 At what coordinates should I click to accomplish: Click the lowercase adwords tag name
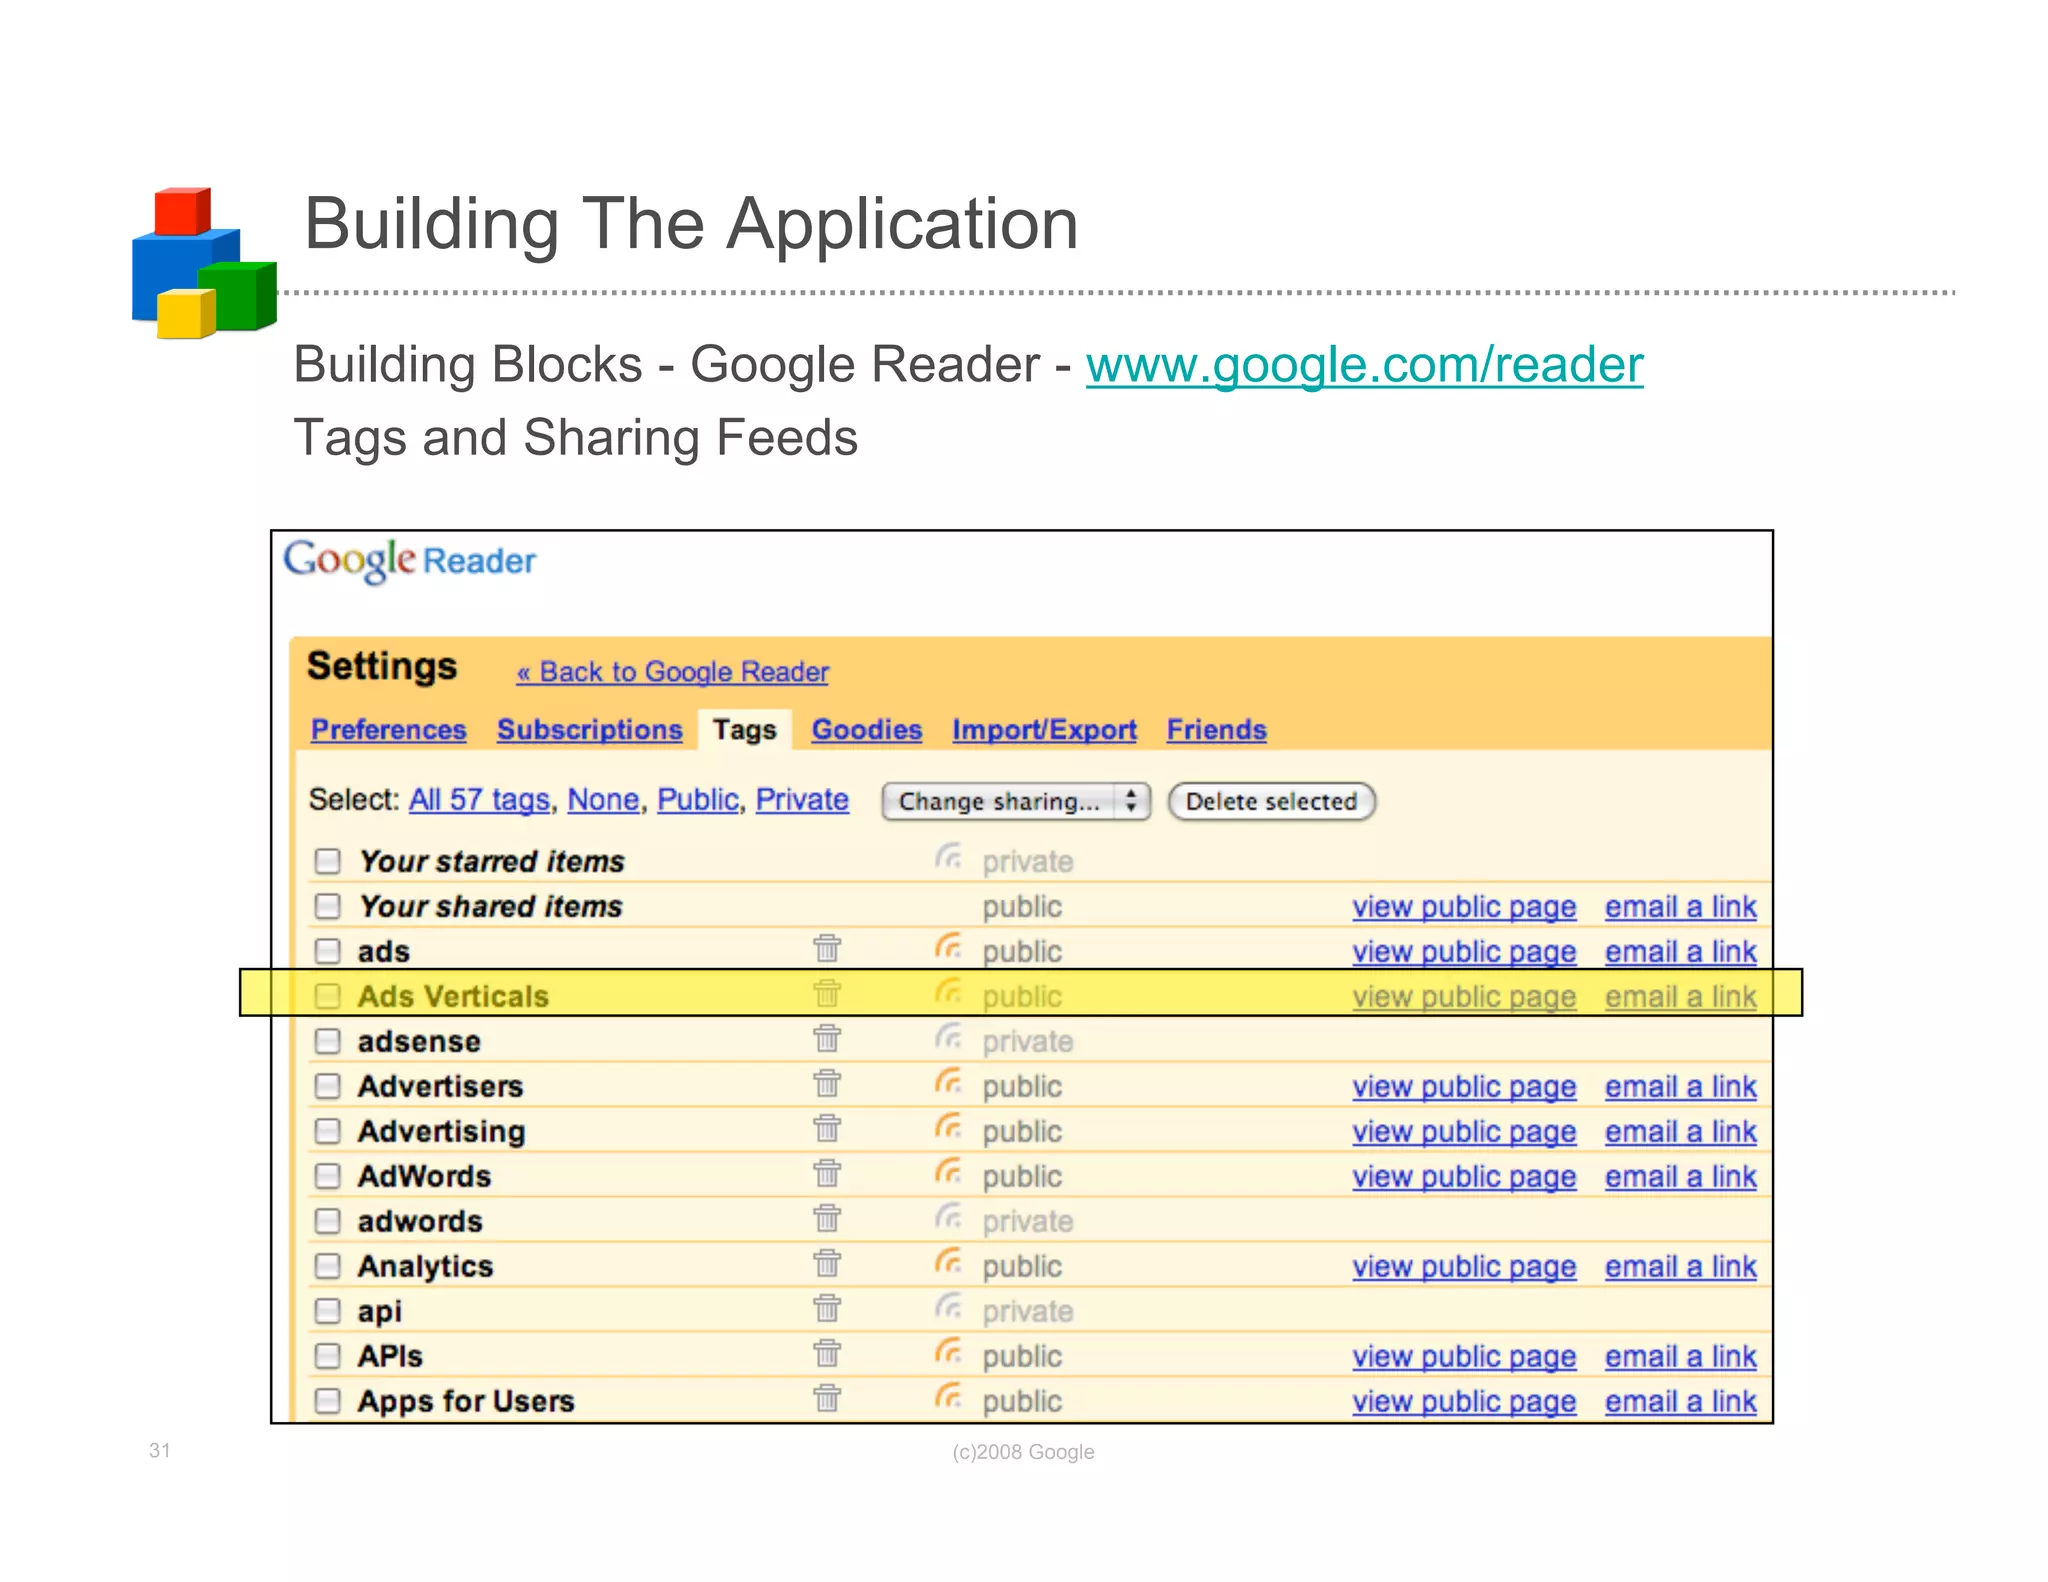coord(420,1221)
